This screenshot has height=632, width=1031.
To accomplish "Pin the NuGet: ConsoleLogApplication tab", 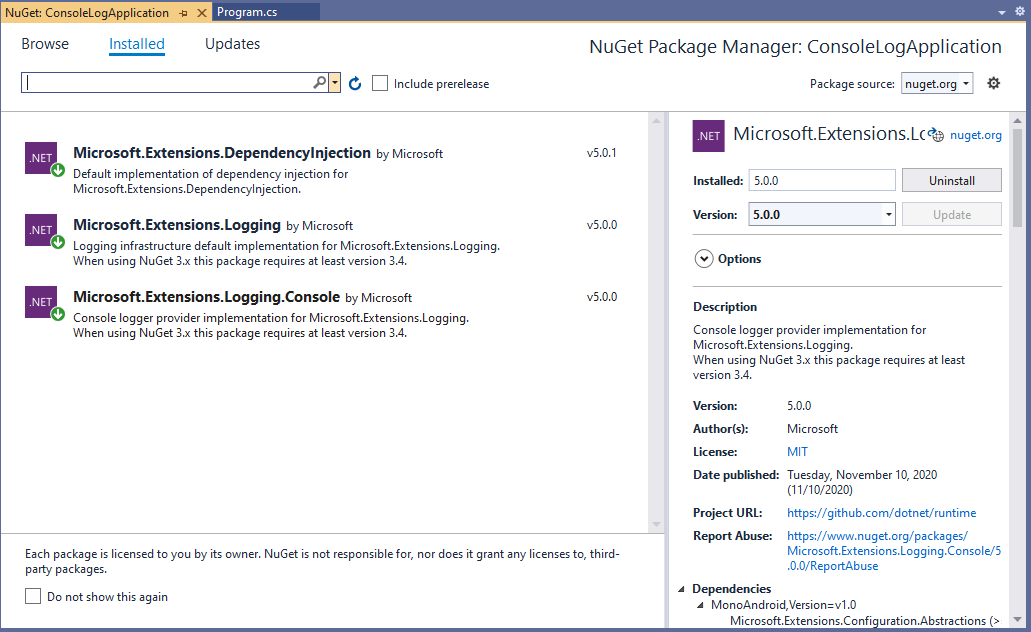I will pyautogui.click(x=183, y=12).
